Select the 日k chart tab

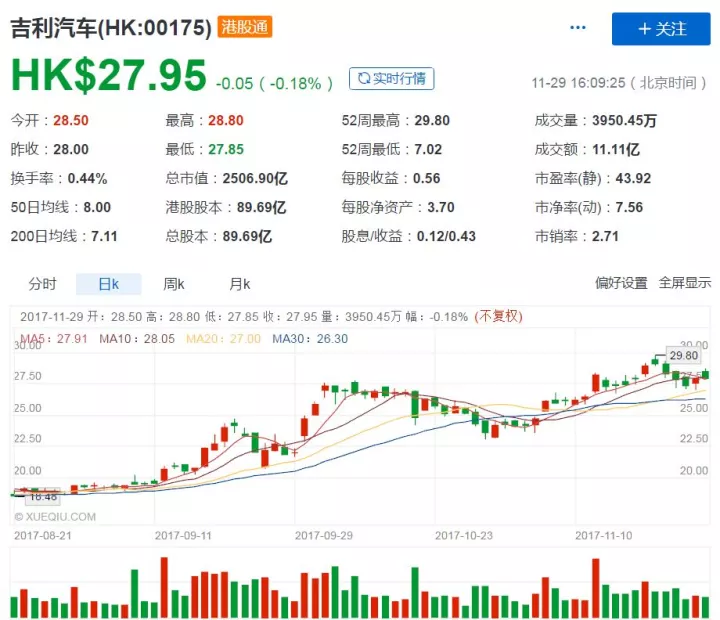(108, 284)
